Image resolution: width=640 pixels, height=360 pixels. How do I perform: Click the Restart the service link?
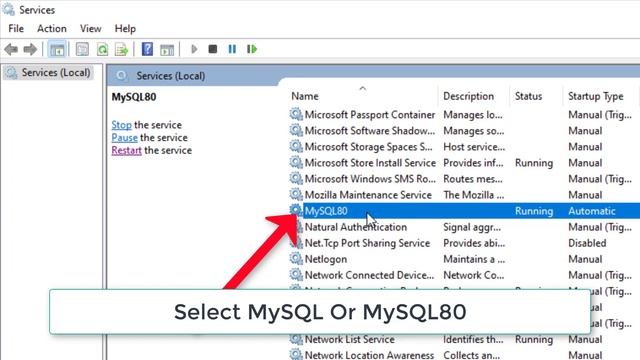[x=127, y=150]
